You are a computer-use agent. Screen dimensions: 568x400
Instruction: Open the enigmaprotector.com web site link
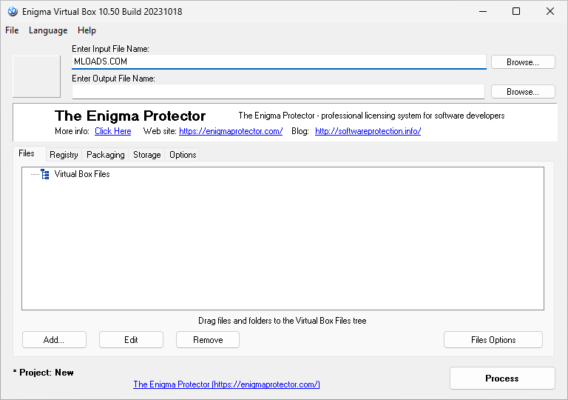(231, 131)
